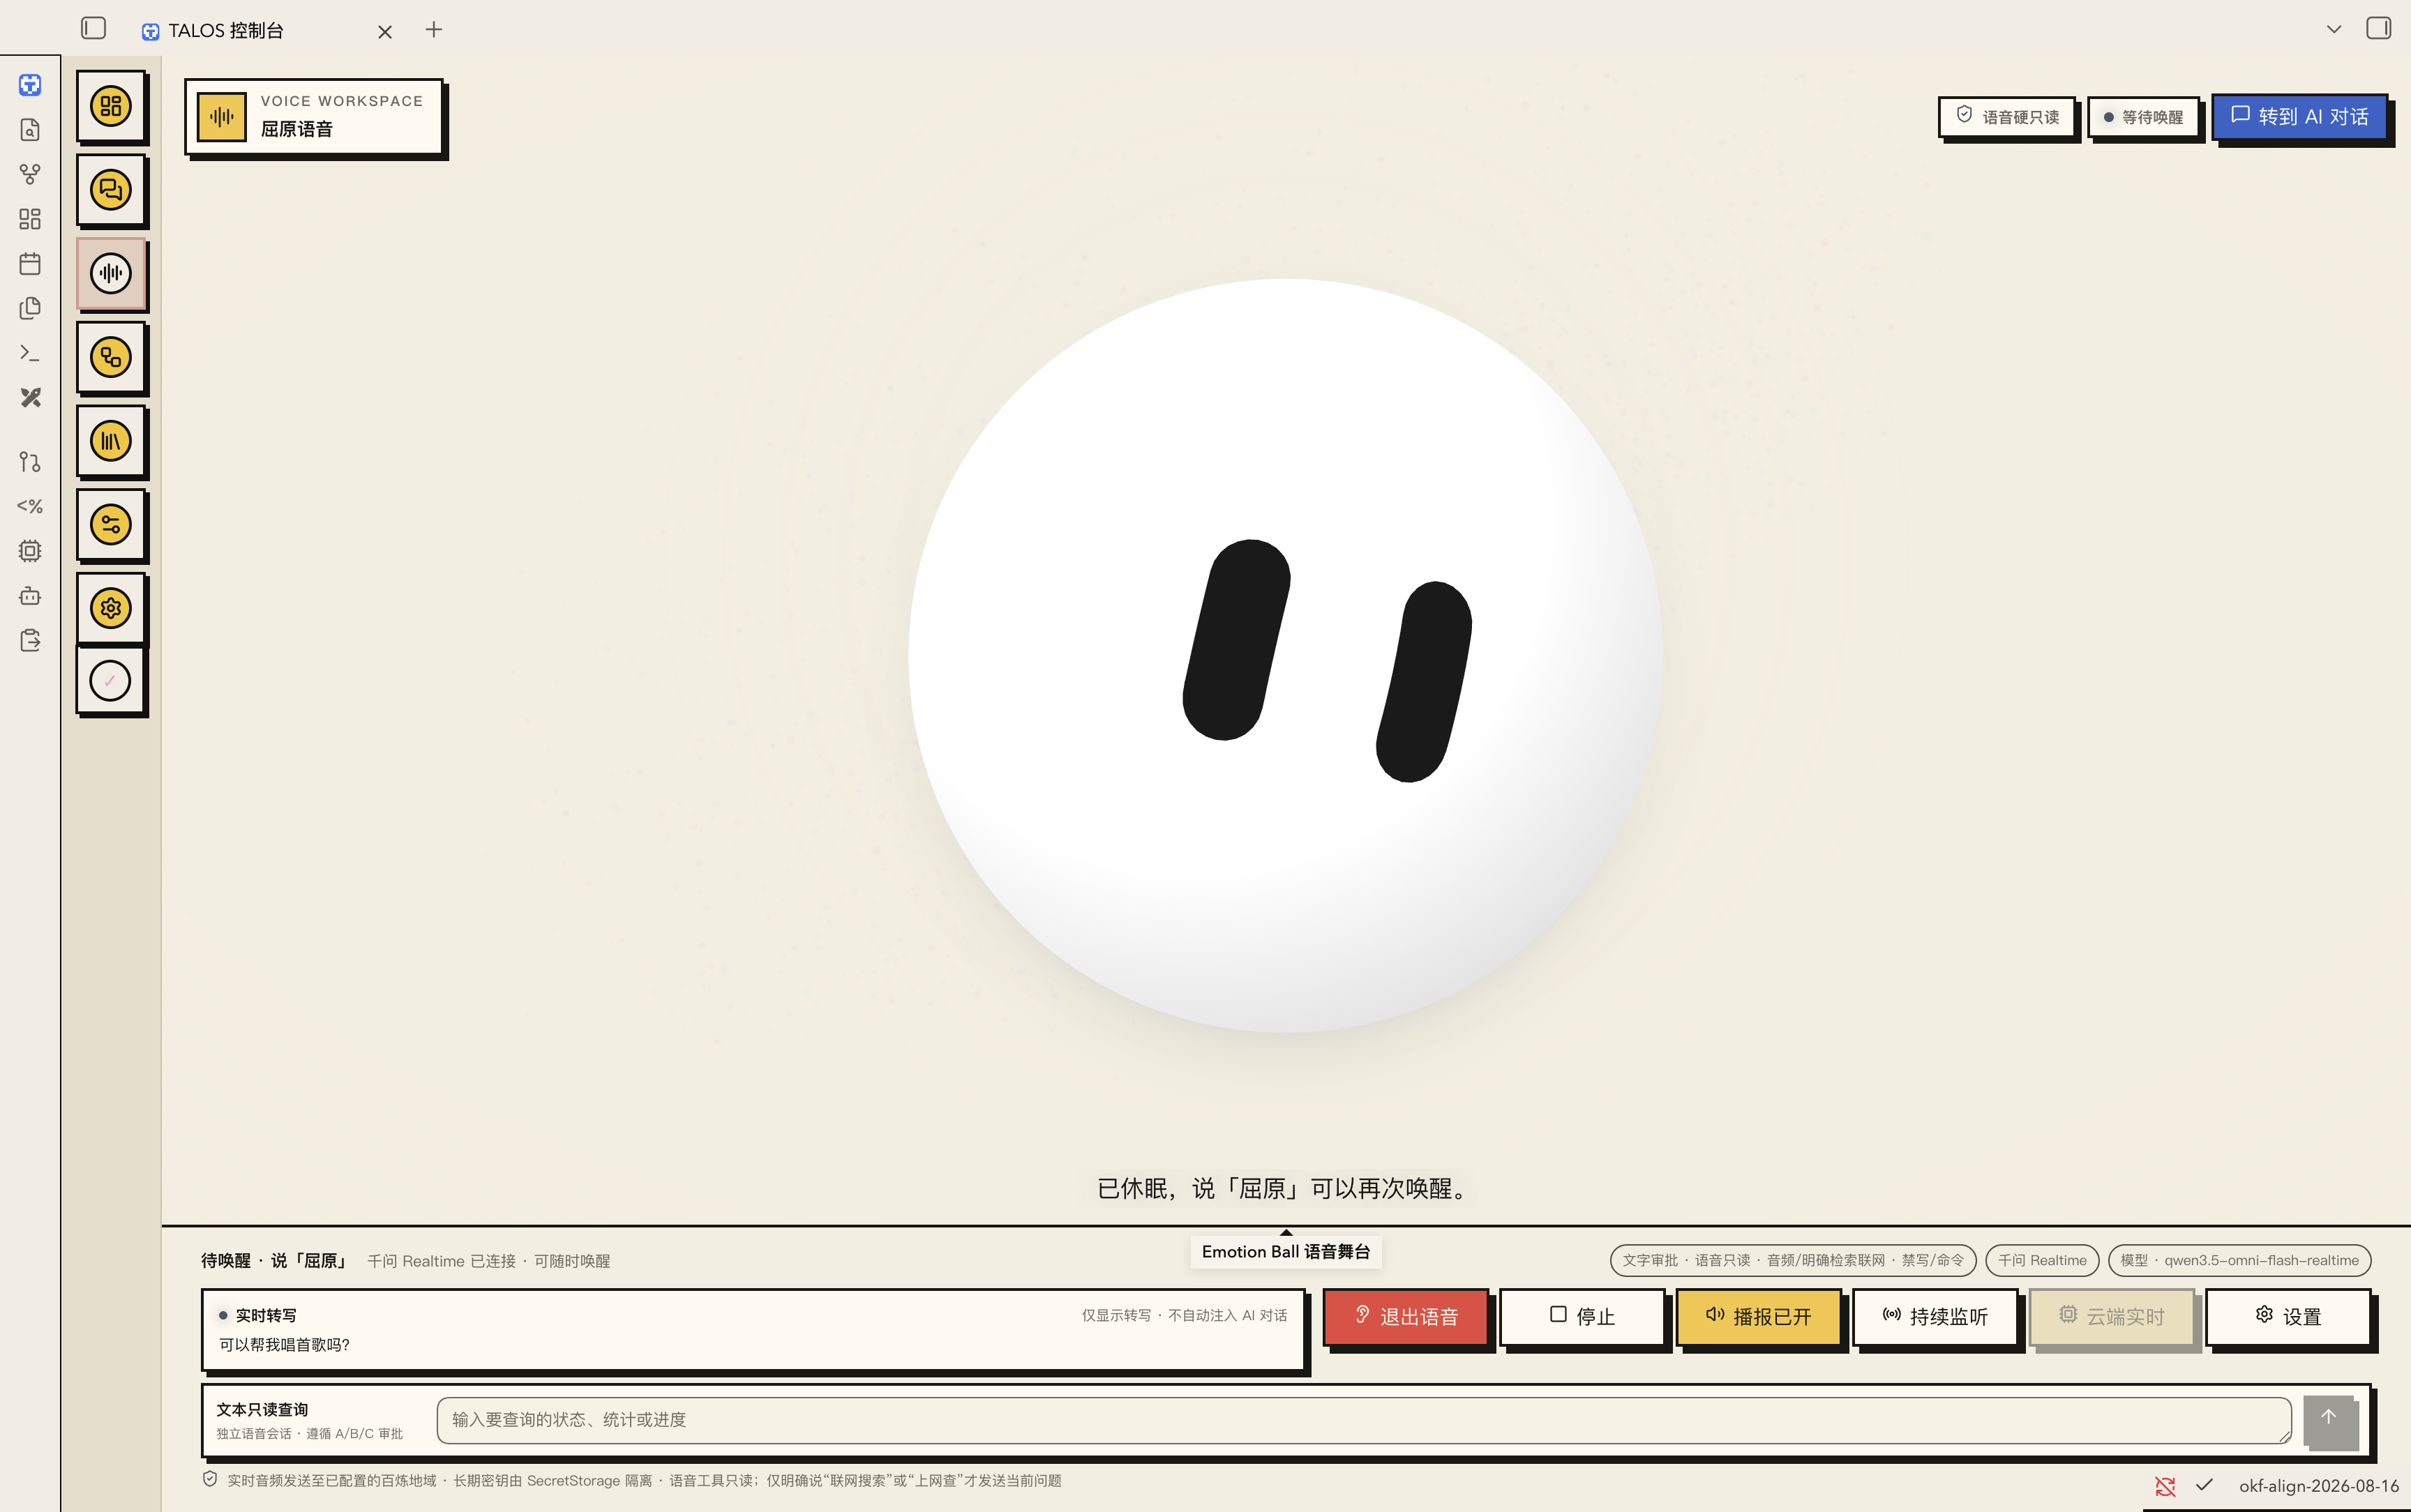This screenshot has width=2411, height=1512.
Task: Toggle the 播报已开 broadcast button
Action: tap(1758, 1316)
